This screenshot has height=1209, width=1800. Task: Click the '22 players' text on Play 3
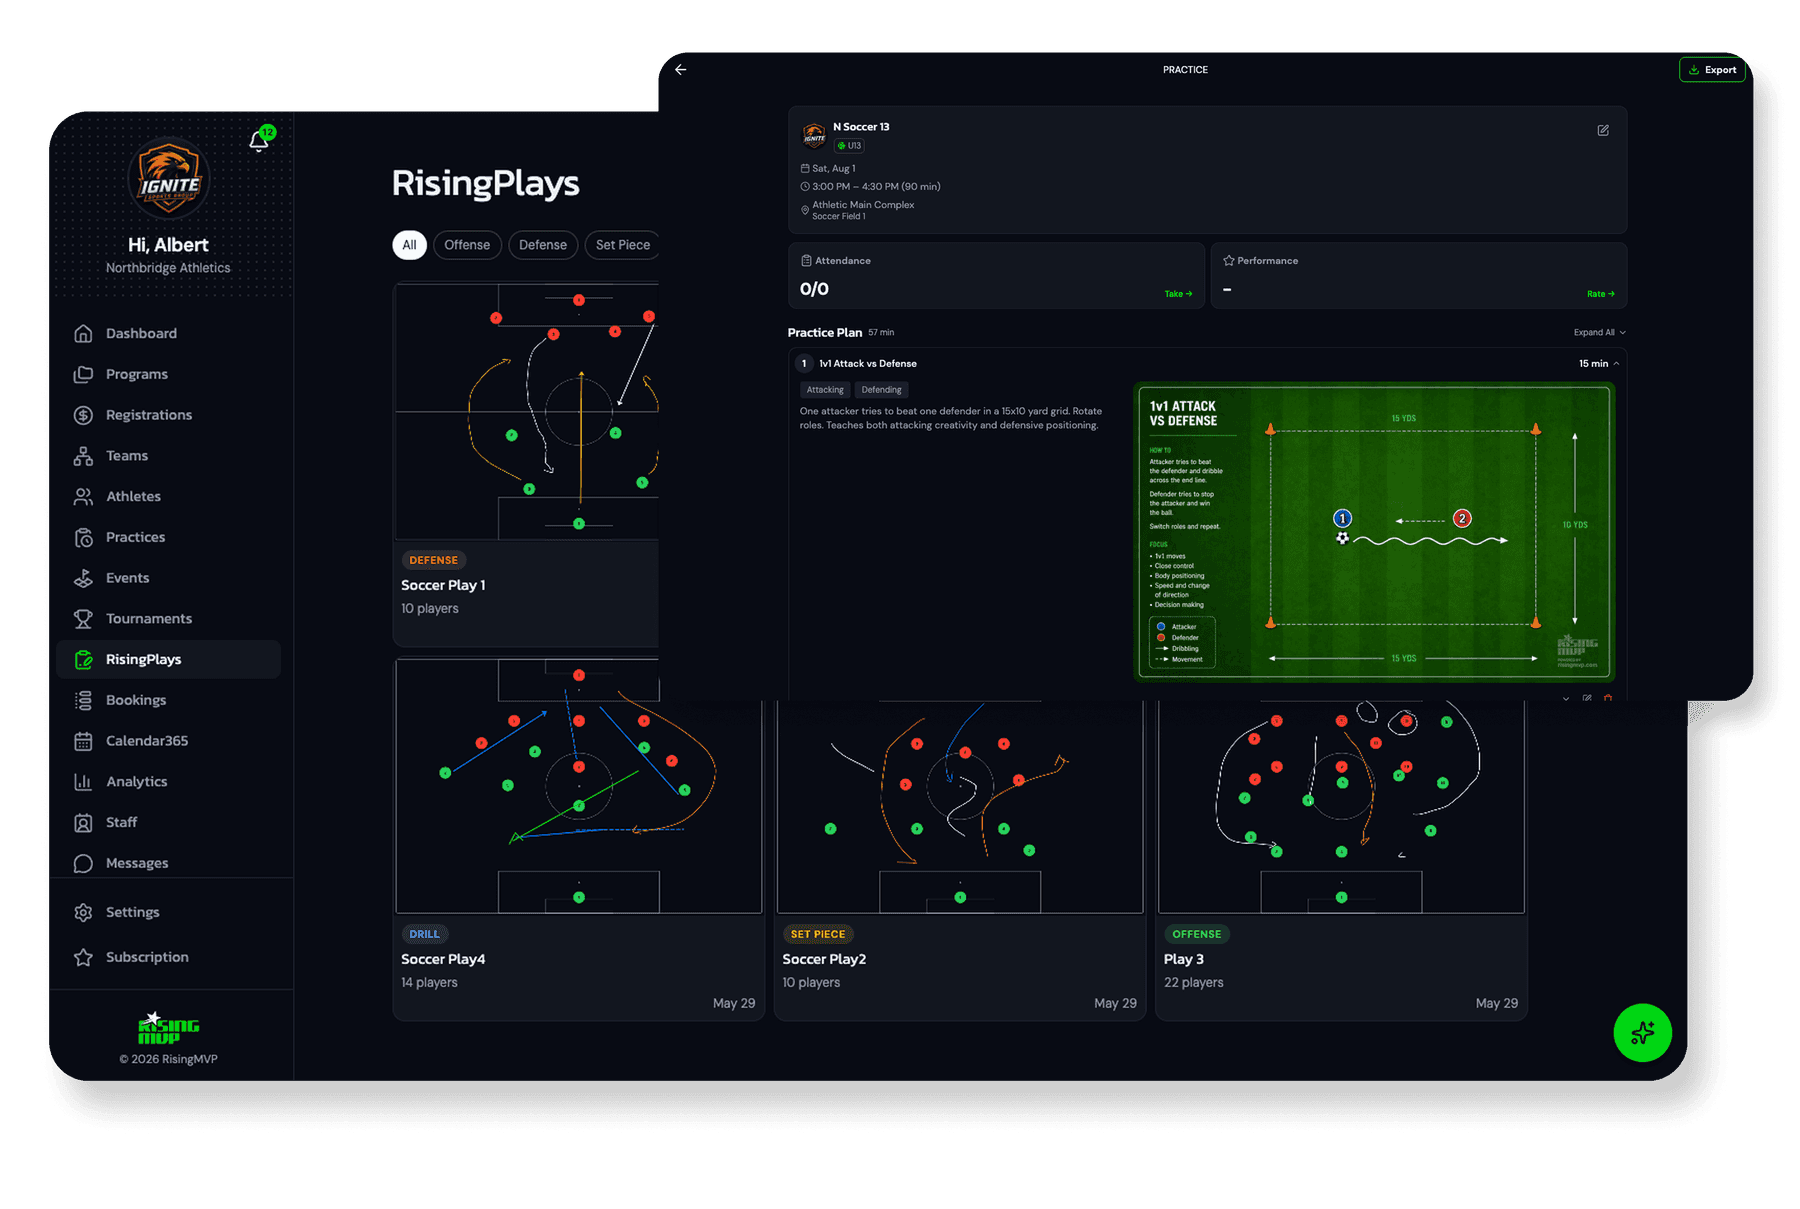point(1193,982)
